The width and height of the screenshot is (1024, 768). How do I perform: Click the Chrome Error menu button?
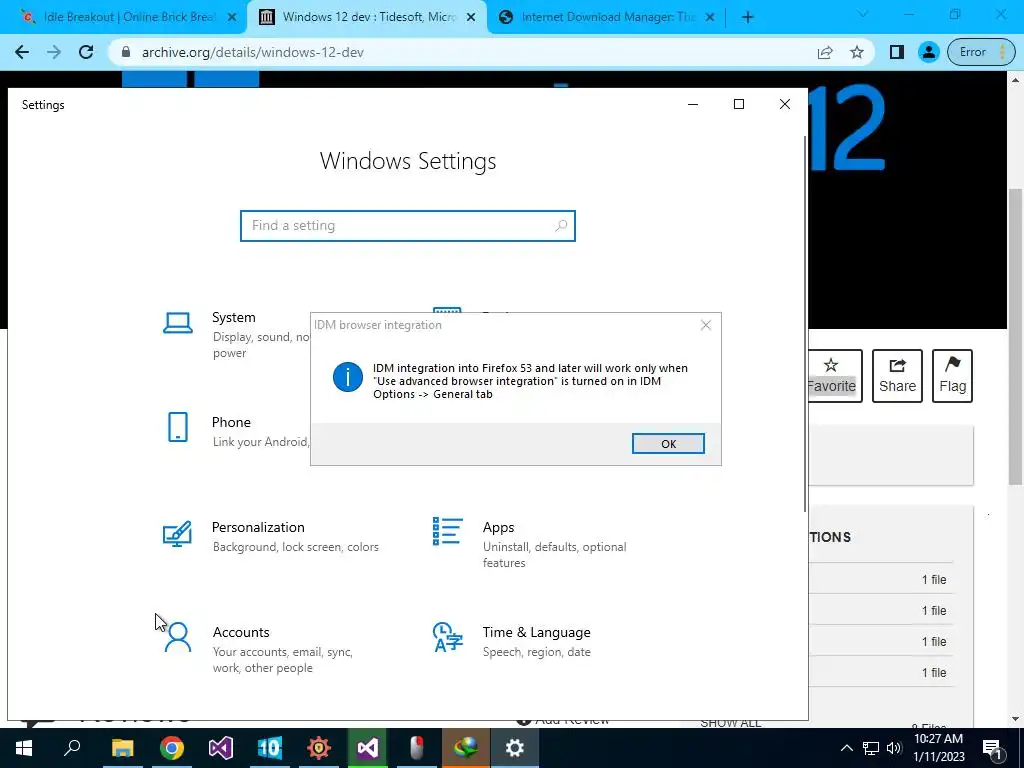[980, 52]
